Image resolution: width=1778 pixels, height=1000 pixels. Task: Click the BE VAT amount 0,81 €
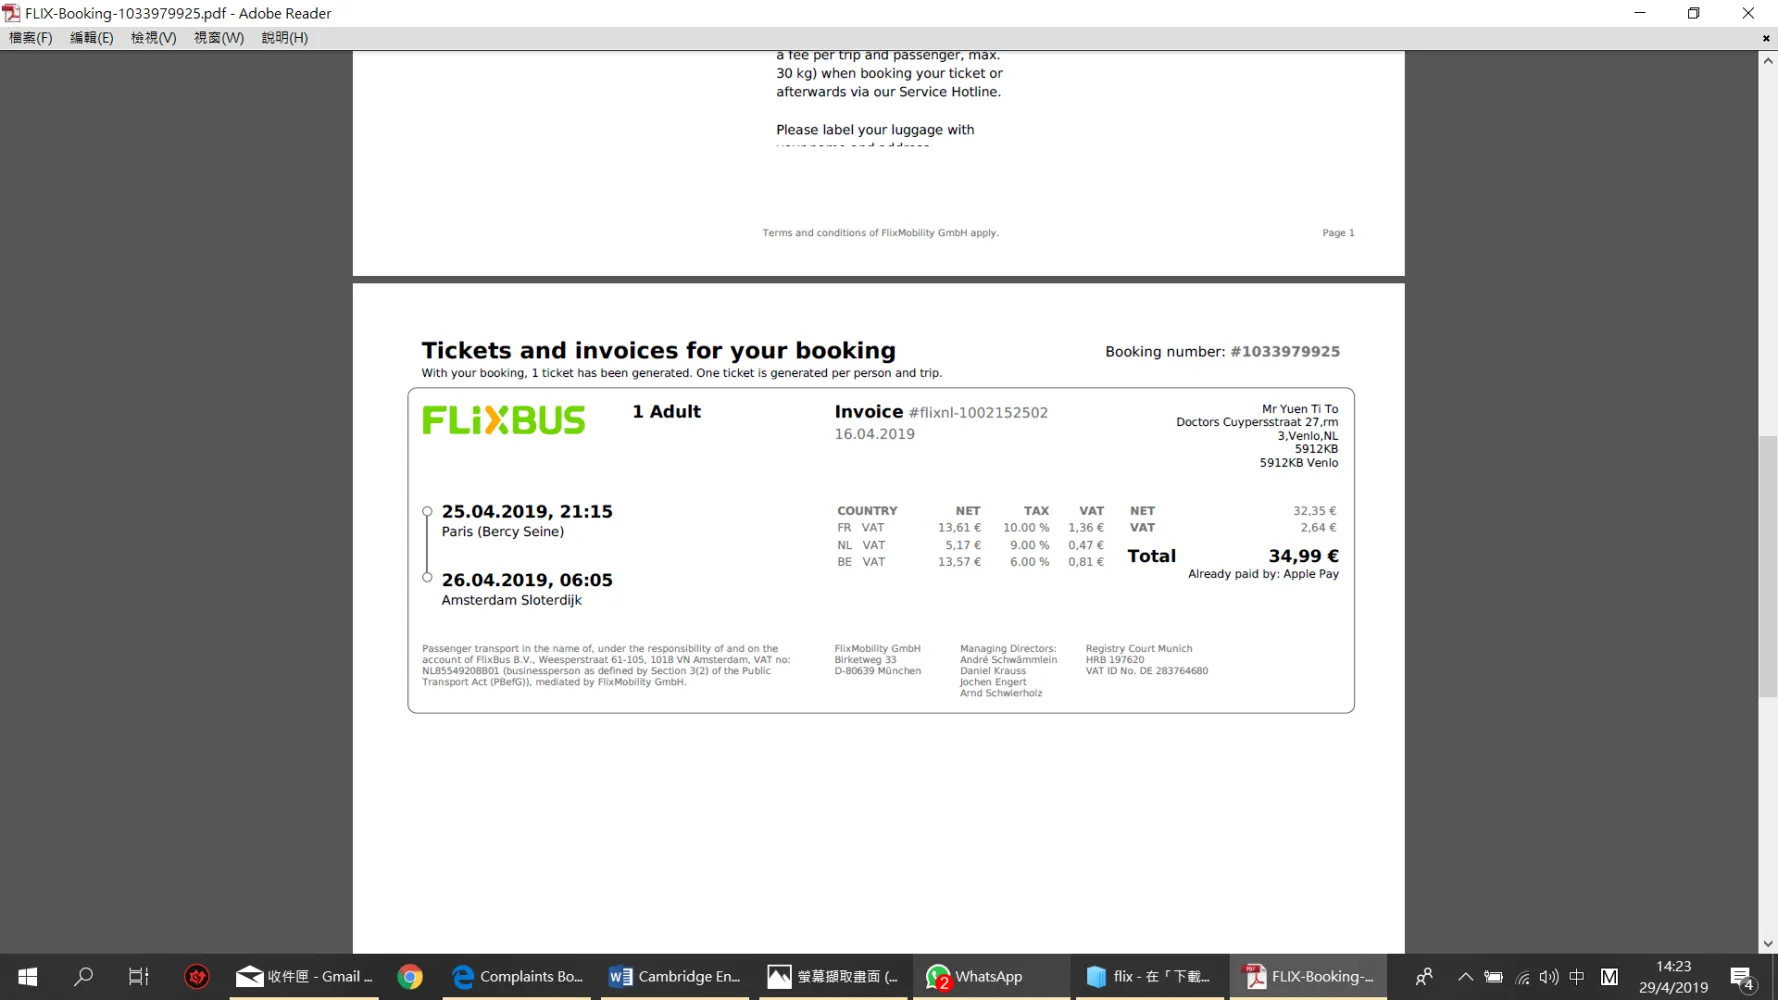pyautogui.click(x=1086, y=562)
